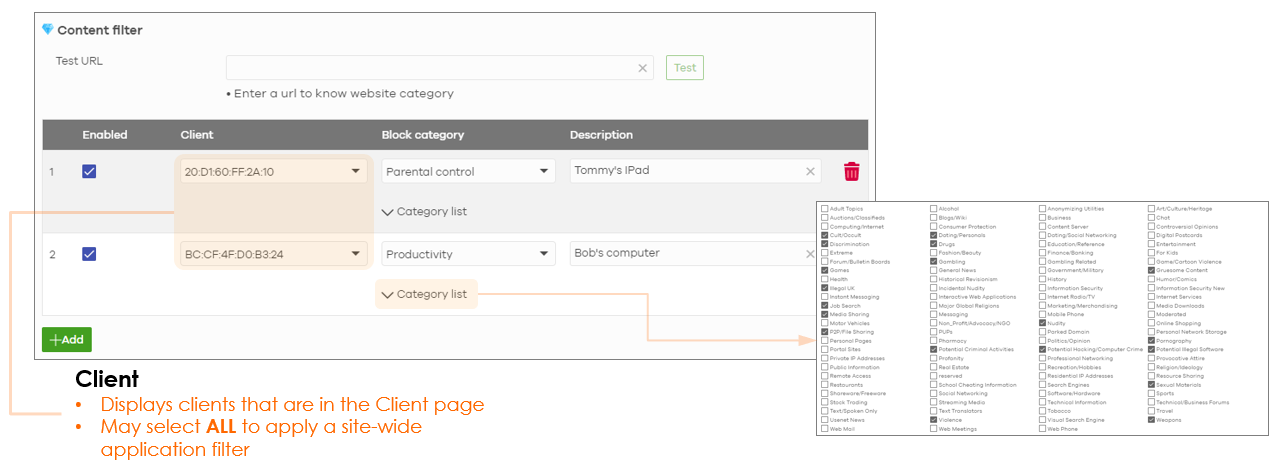Image resolution: width=1280 pixels, height=462 pixels.
Task: Disable the first content filter rule
Action: pyautogui.click(x=89, y=171)
